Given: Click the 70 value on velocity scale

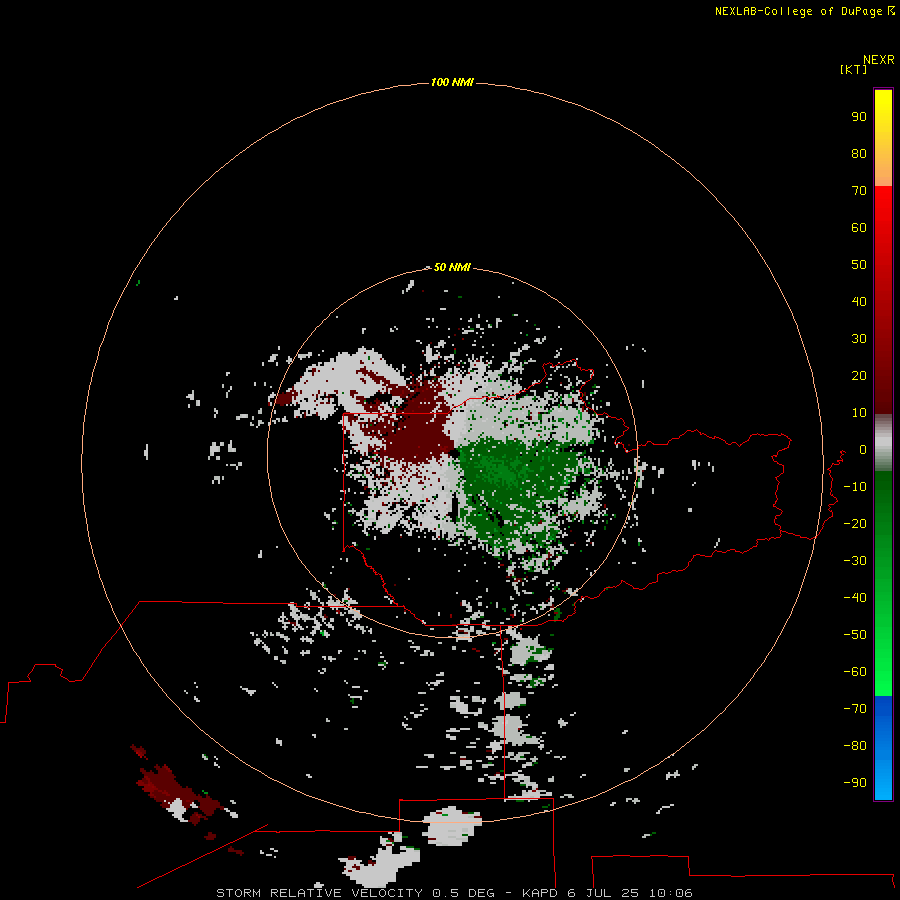Looking at the screenshot, I should click(x=859, y=191).
